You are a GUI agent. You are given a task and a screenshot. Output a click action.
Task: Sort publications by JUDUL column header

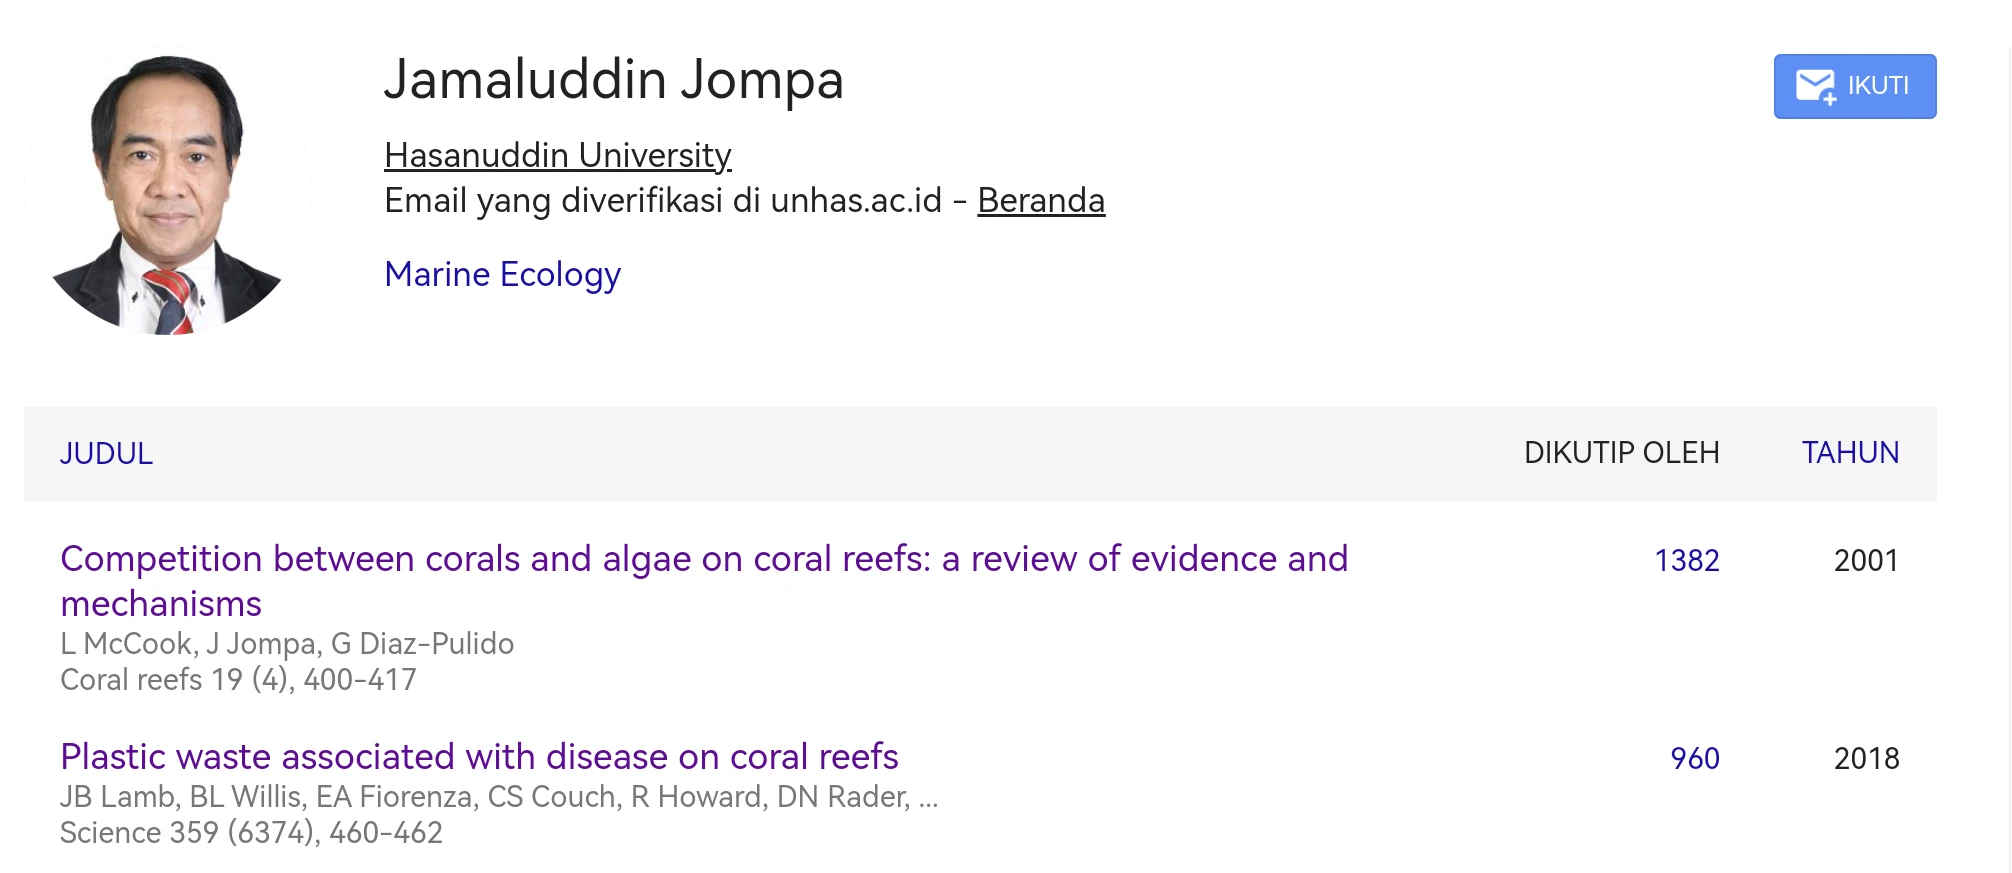(x=107, y=453)
